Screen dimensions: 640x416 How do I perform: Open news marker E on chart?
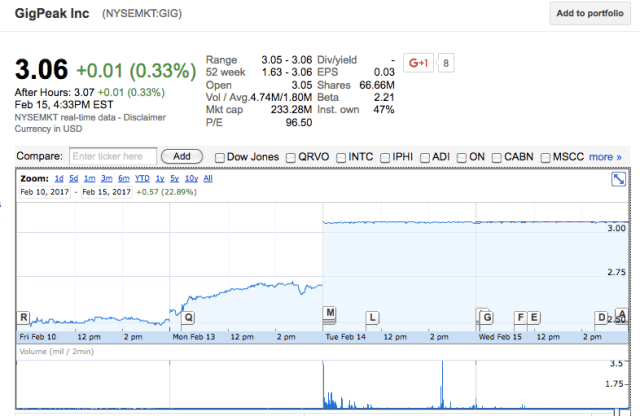coord(535,317)
